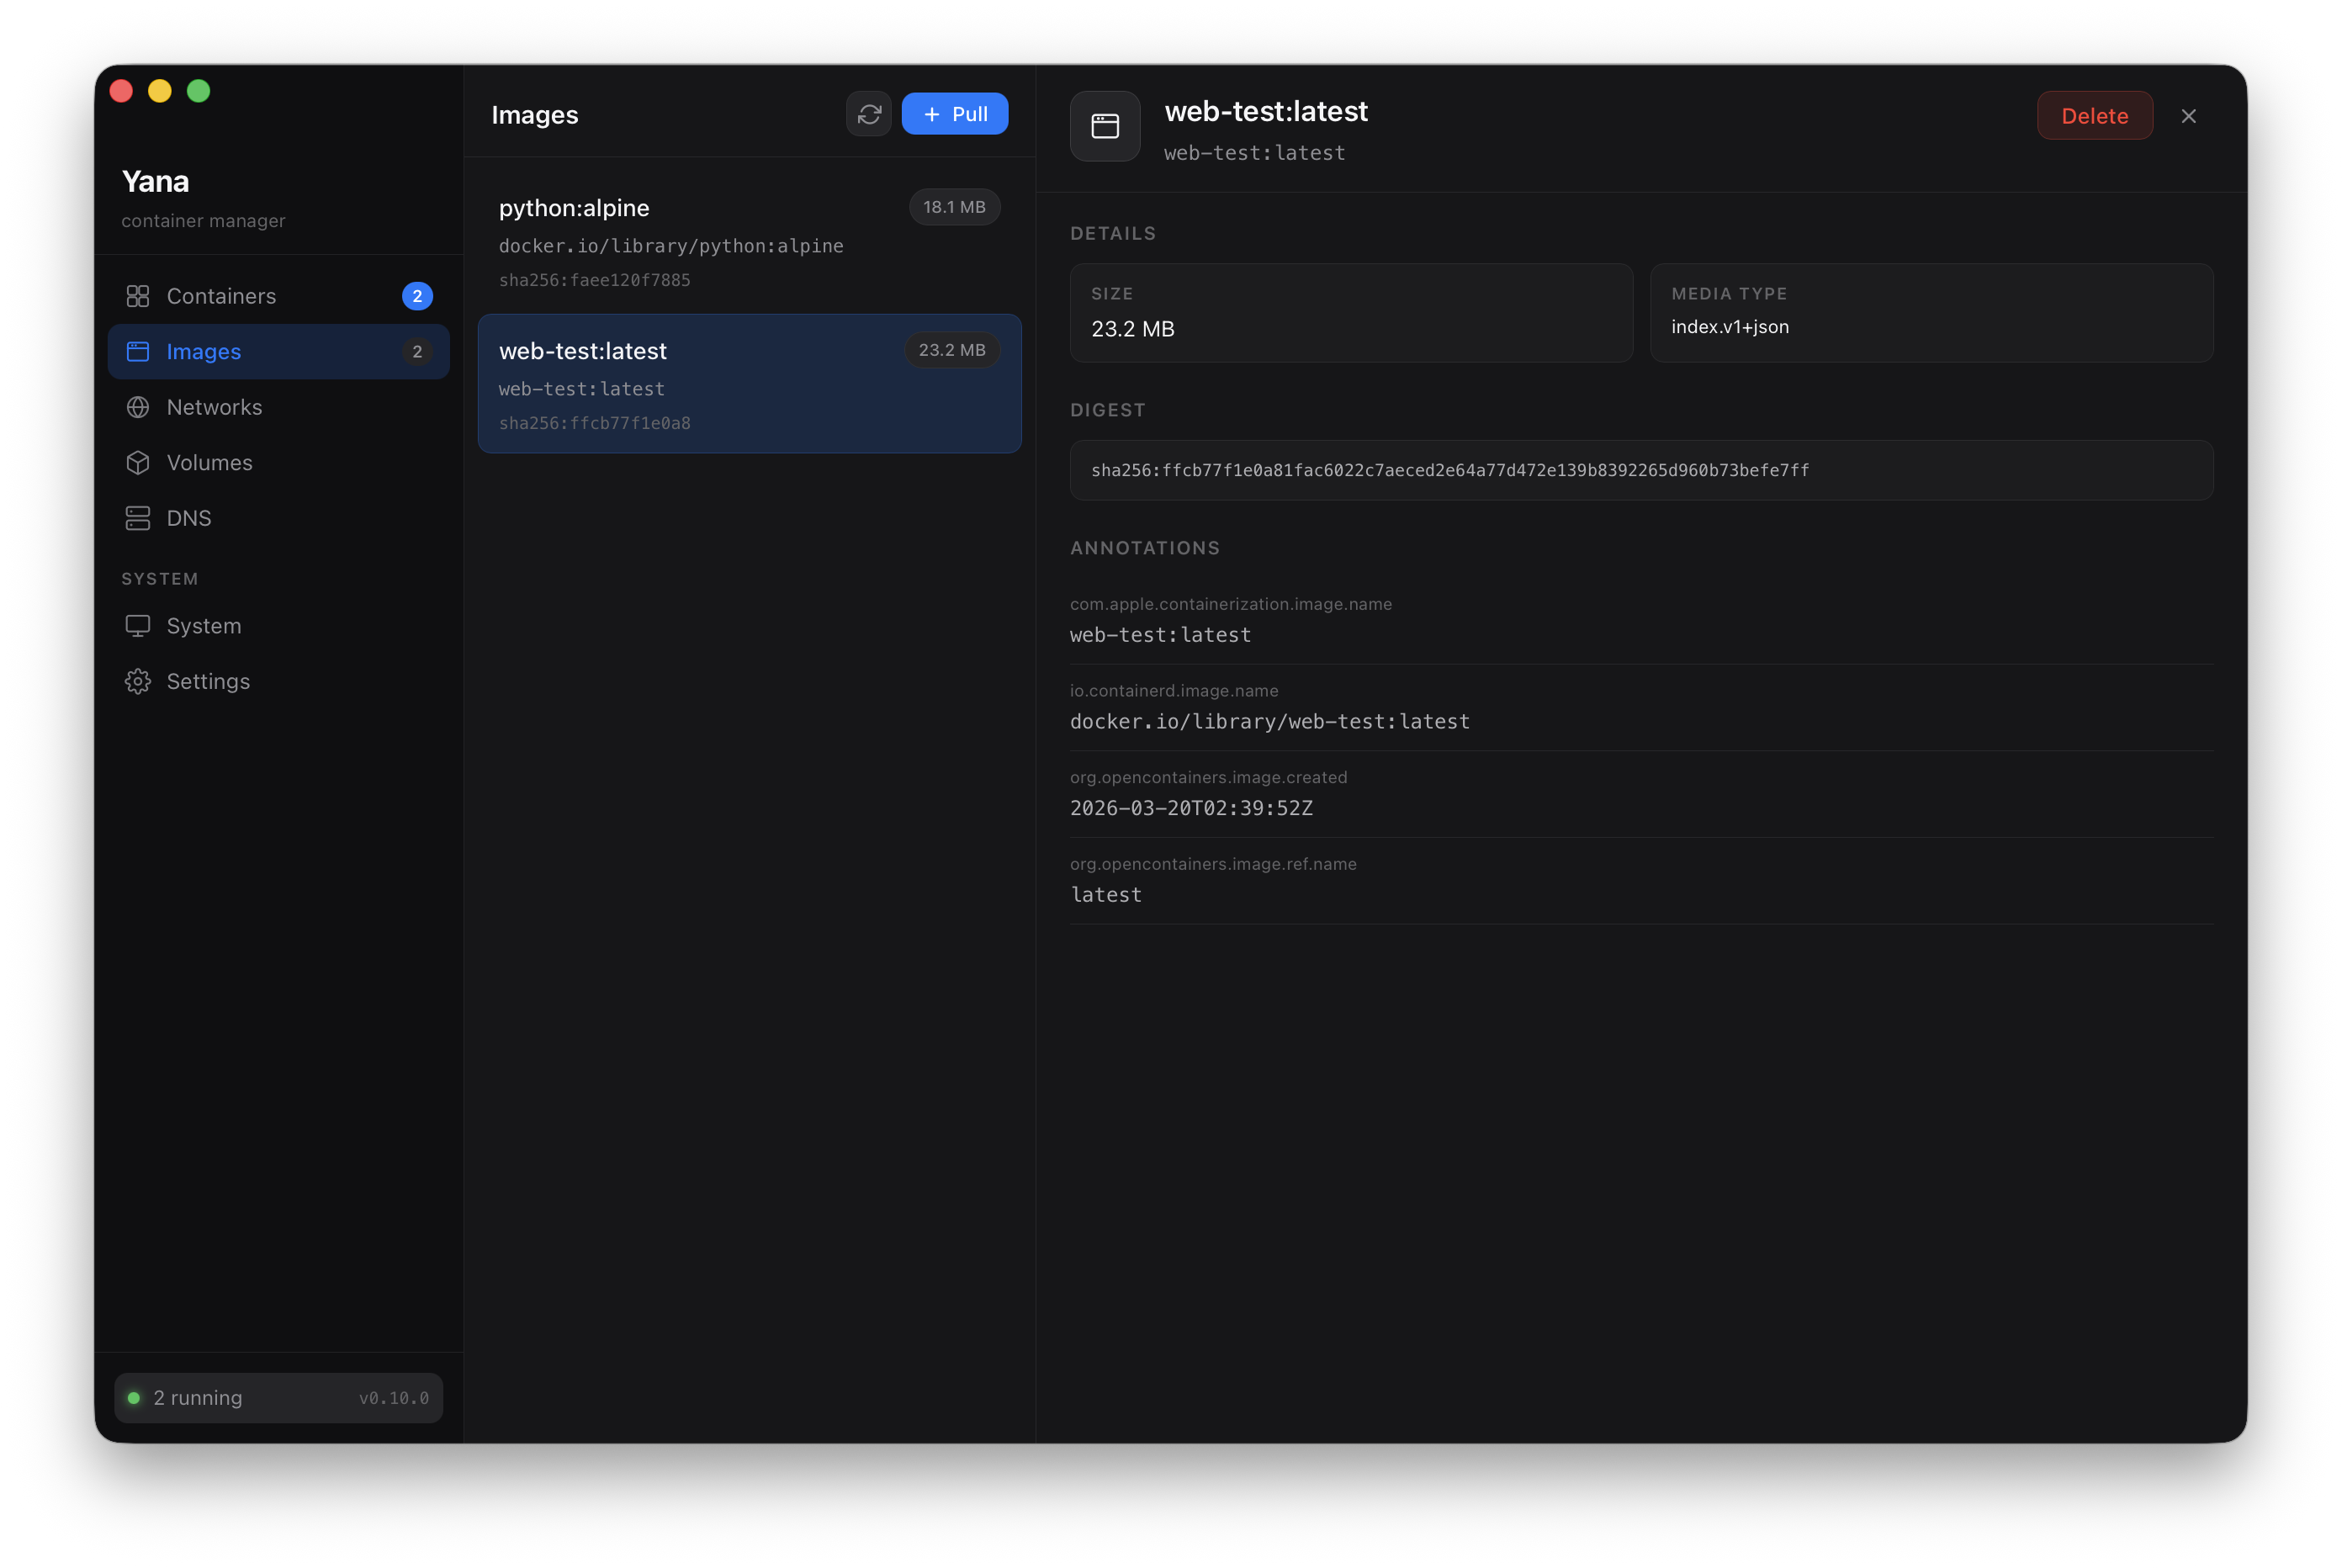Refresh the images list

click(x=869, y=113)
